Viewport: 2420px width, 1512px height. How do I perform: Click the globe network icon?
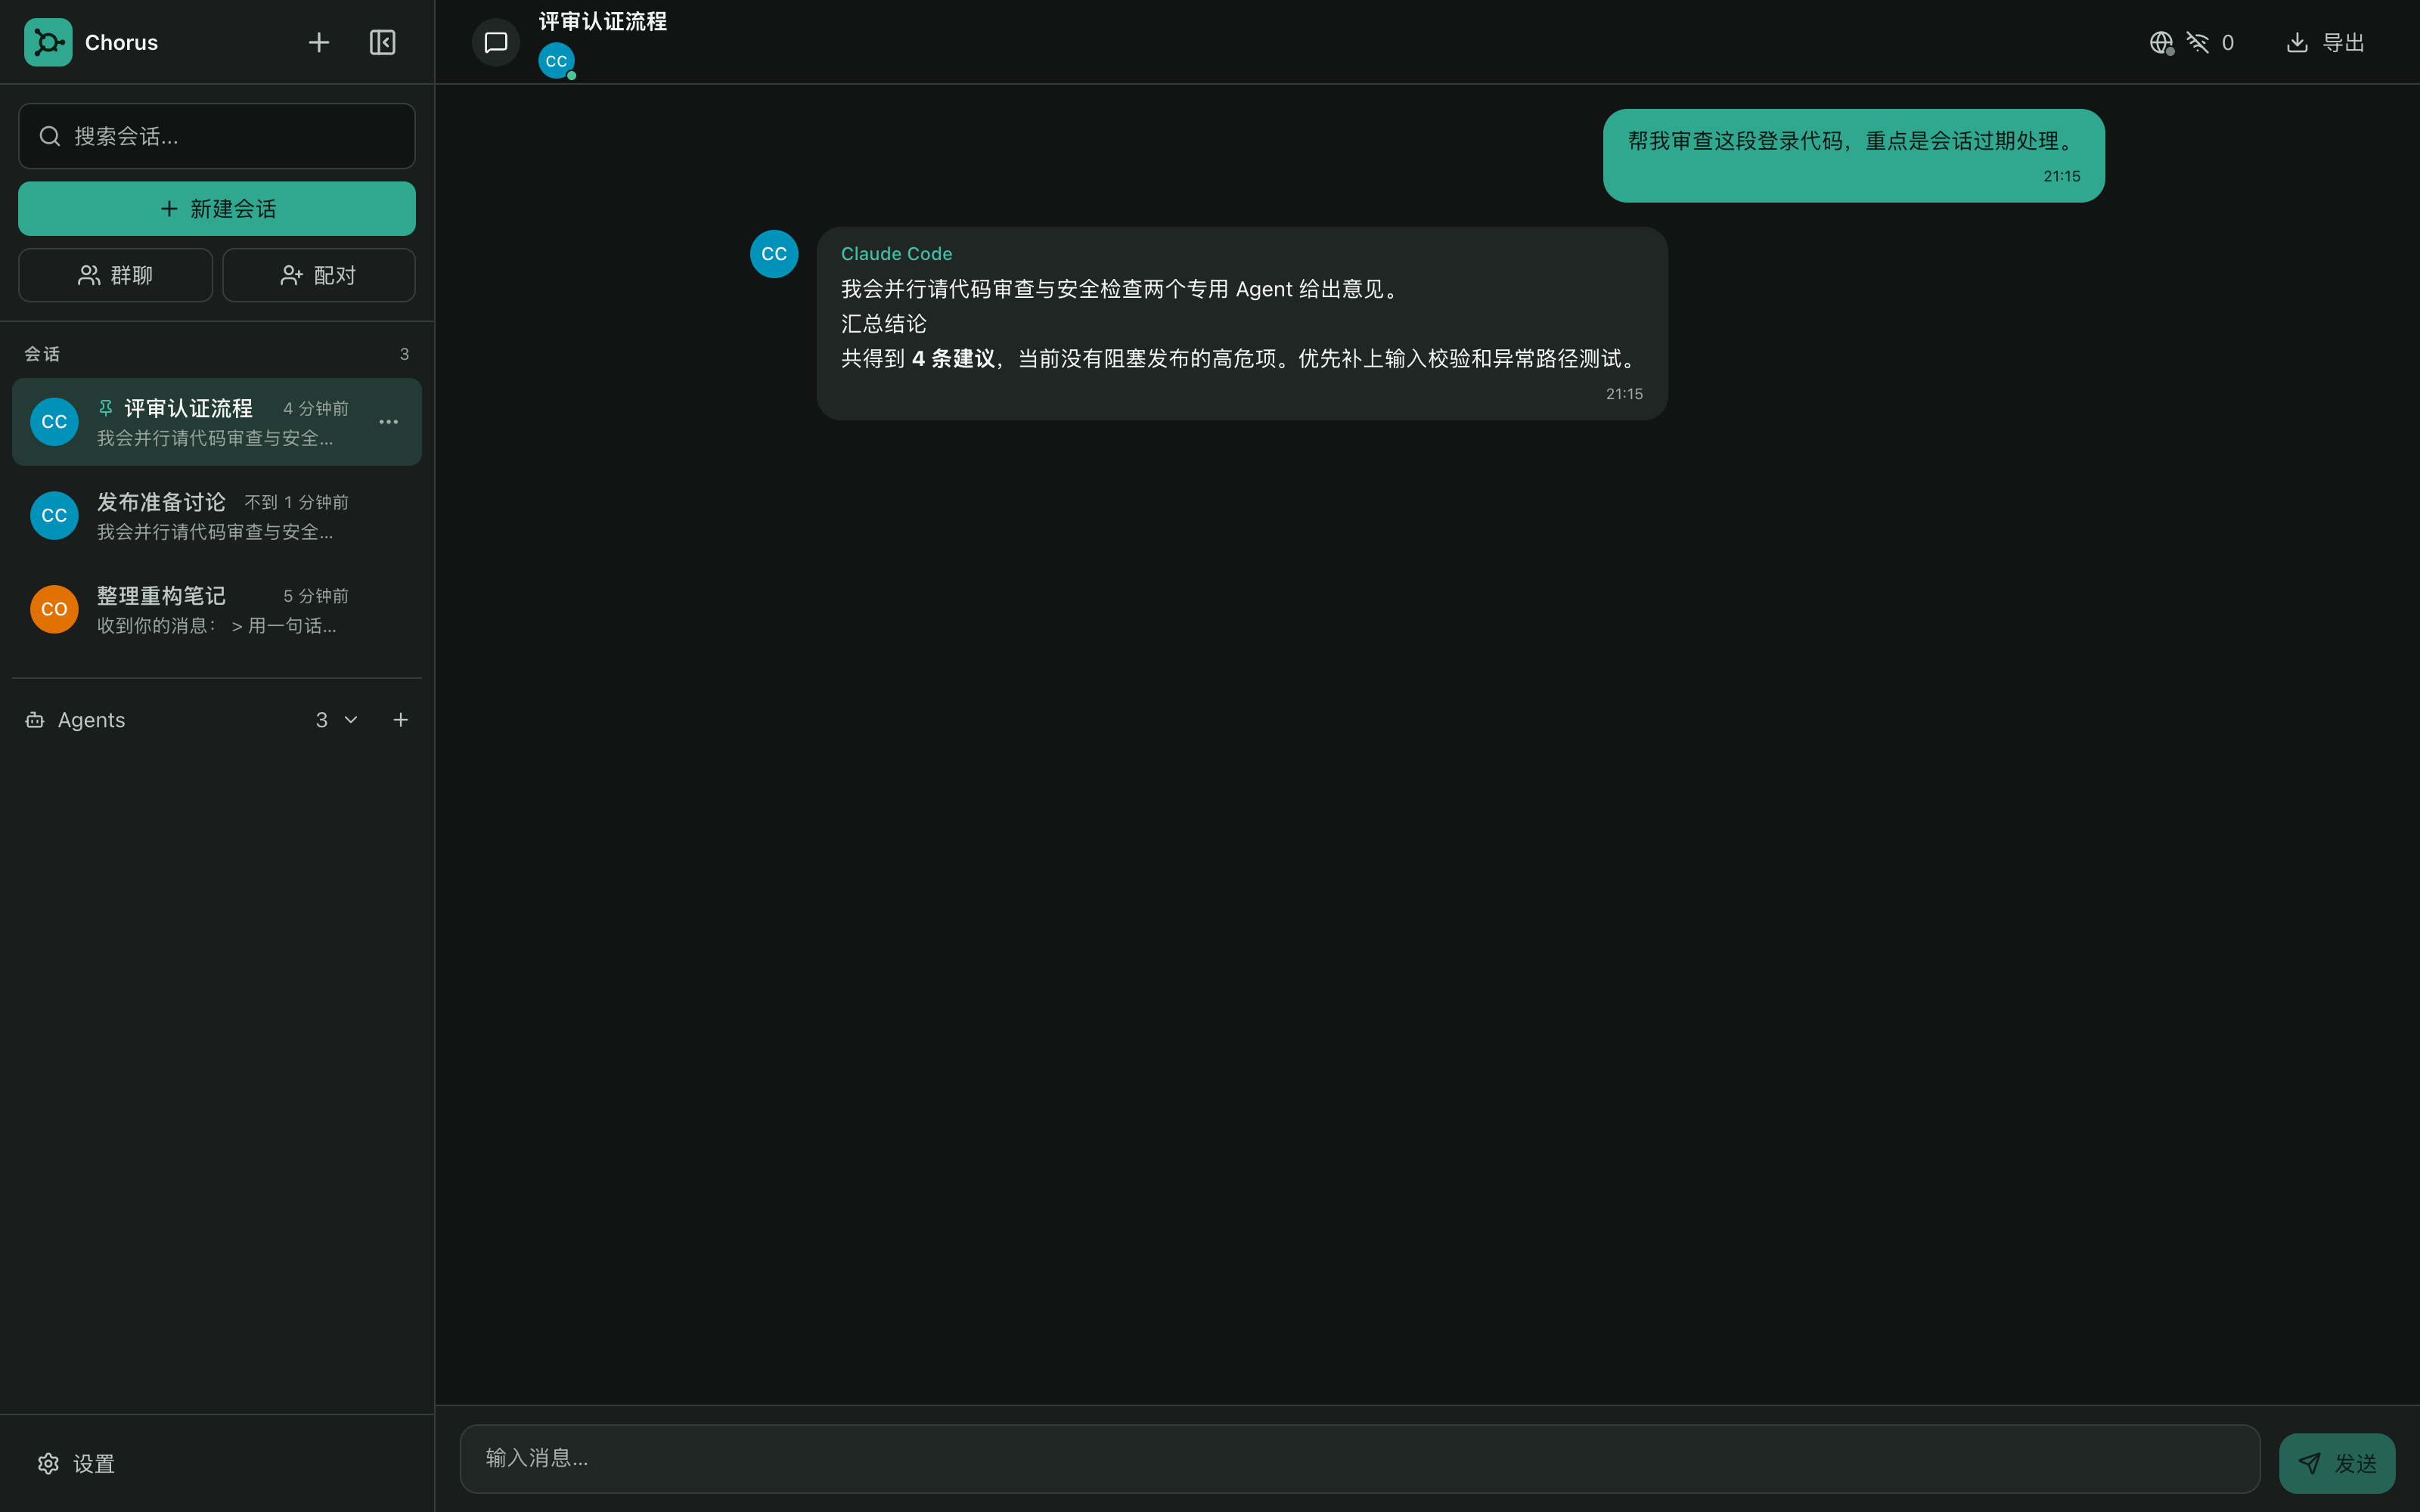(x=2161, y=42)
